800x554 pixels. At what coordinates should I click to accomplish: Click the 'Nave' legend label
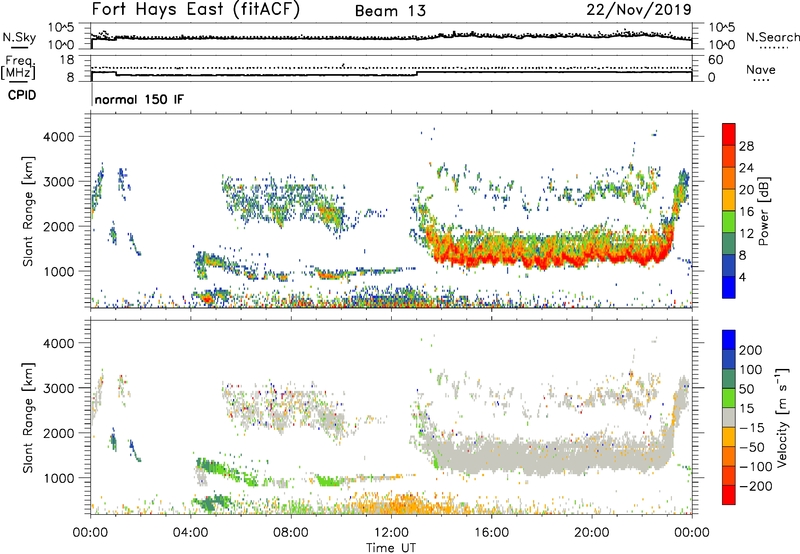coord(761,69)
